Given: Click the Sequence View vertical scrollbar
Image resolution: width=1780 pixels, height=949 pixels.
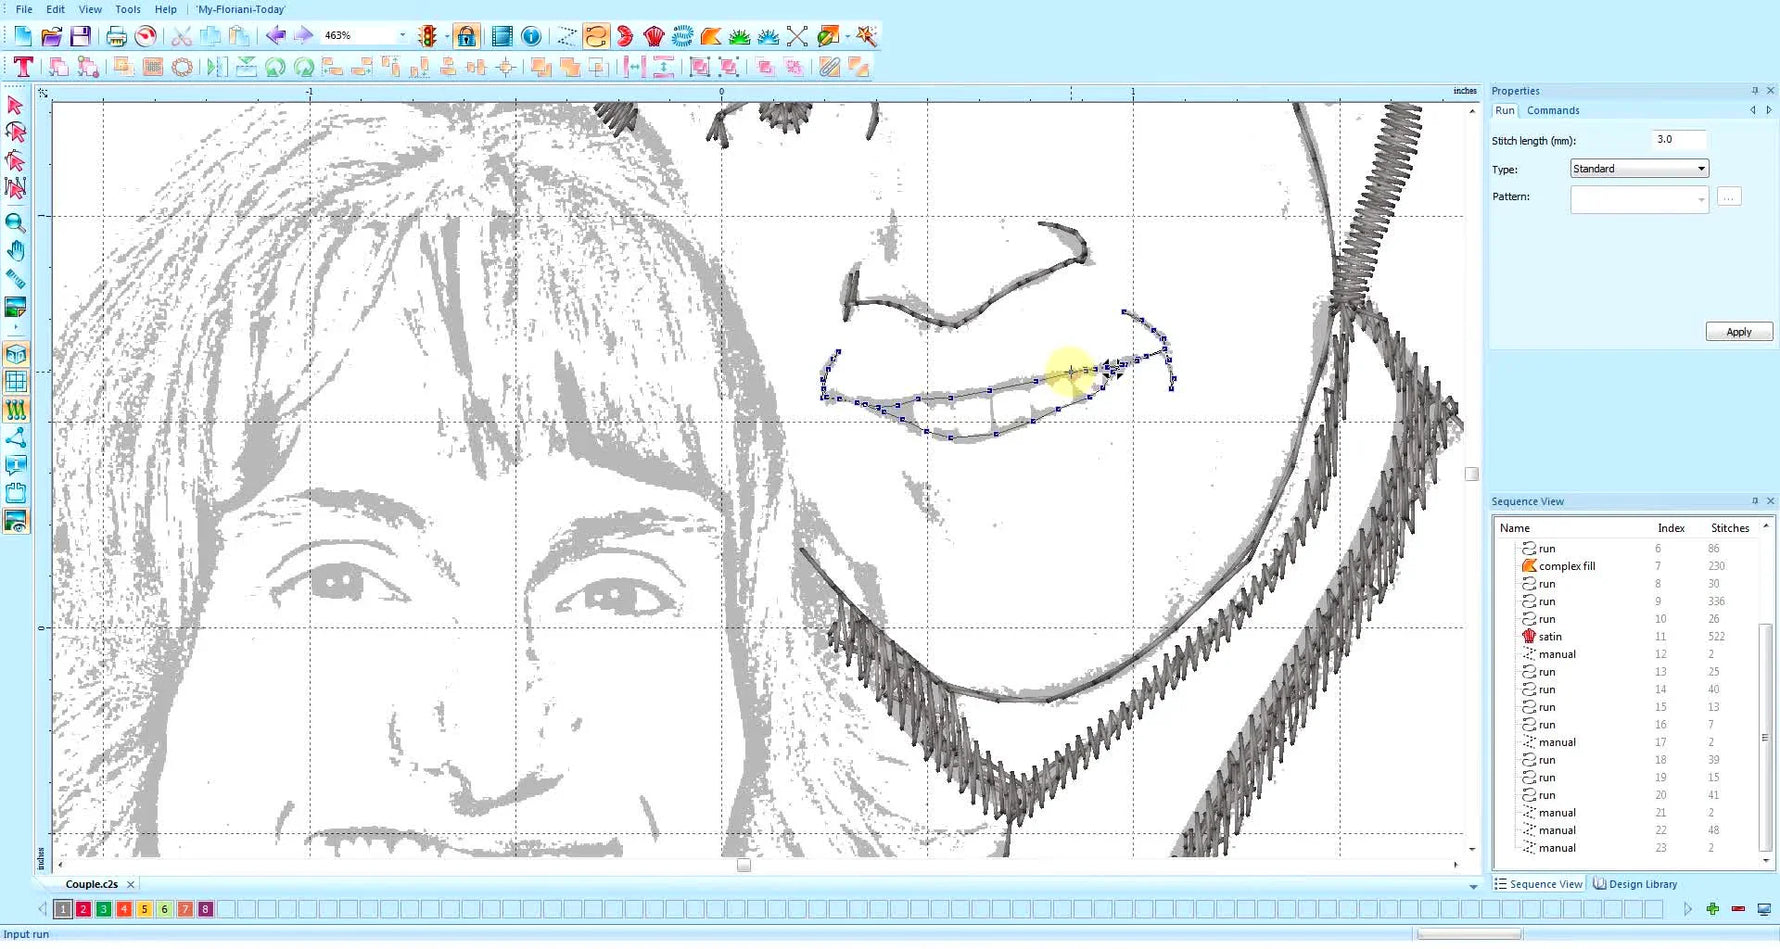Looking at the screenshot, I should coord(1765,738).
